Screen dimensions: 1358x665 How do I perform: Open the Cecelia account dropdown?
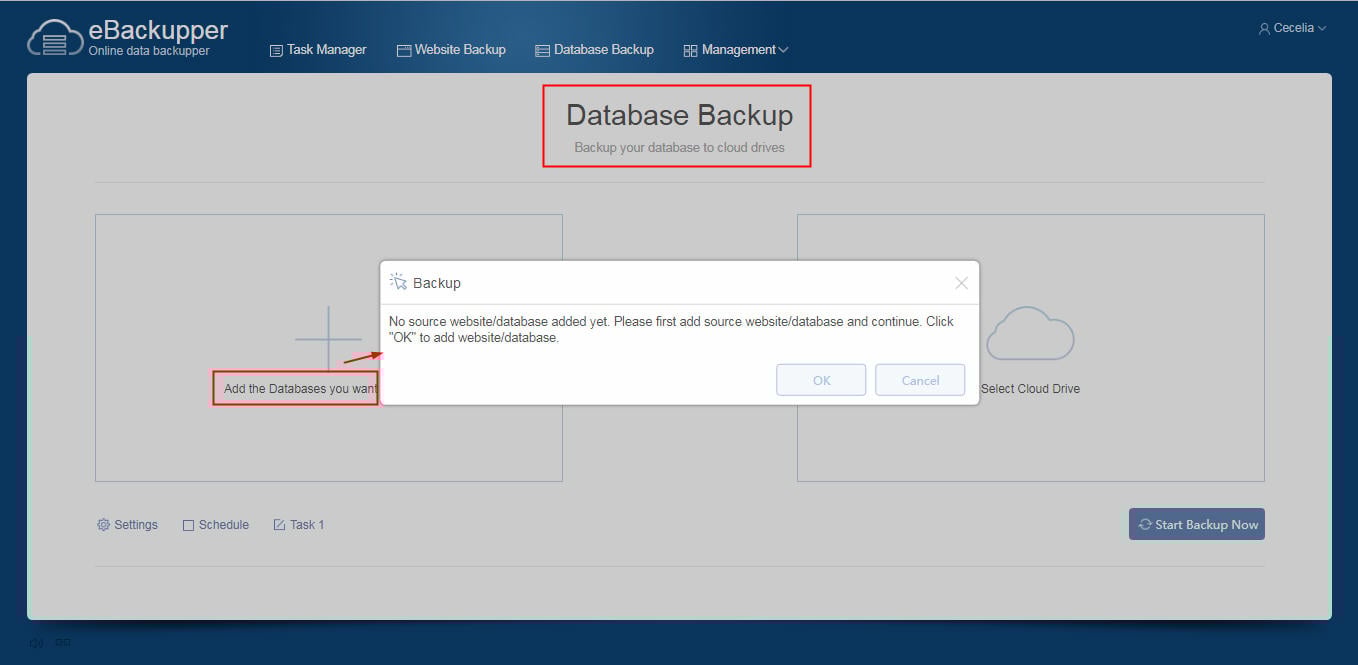[1292, 28]
